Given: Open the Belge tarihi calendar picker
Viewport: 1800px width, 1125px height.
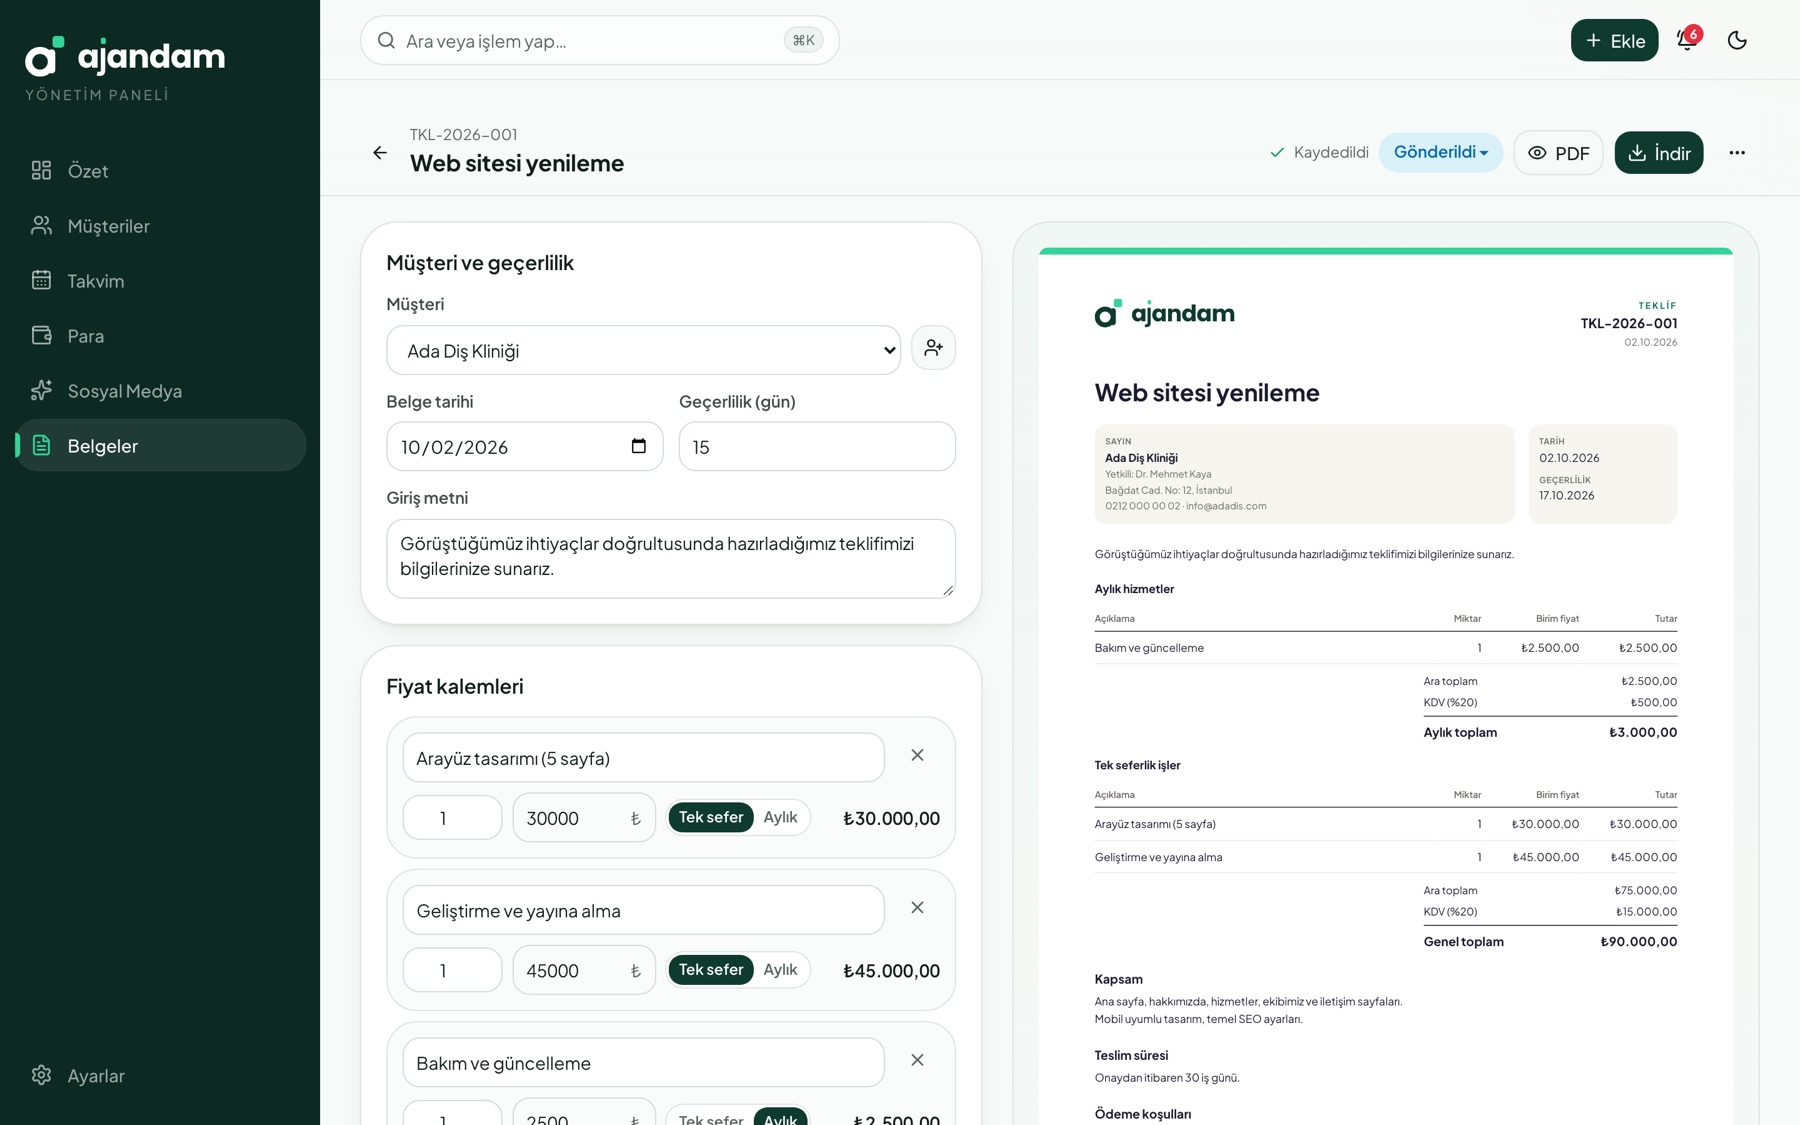Looking at the screenshot, I should point(639,446).
